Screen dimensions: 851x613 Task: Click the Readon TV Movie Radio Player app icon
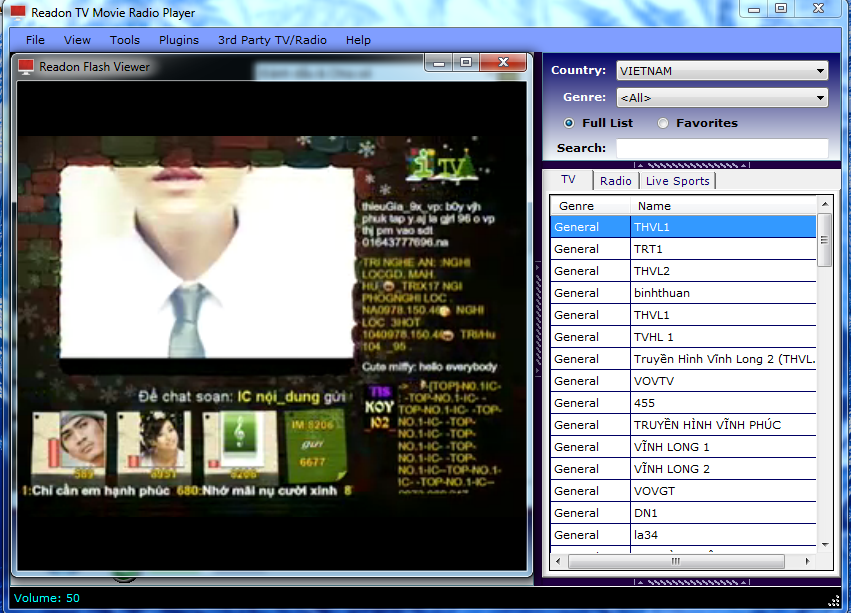(18, 12)
